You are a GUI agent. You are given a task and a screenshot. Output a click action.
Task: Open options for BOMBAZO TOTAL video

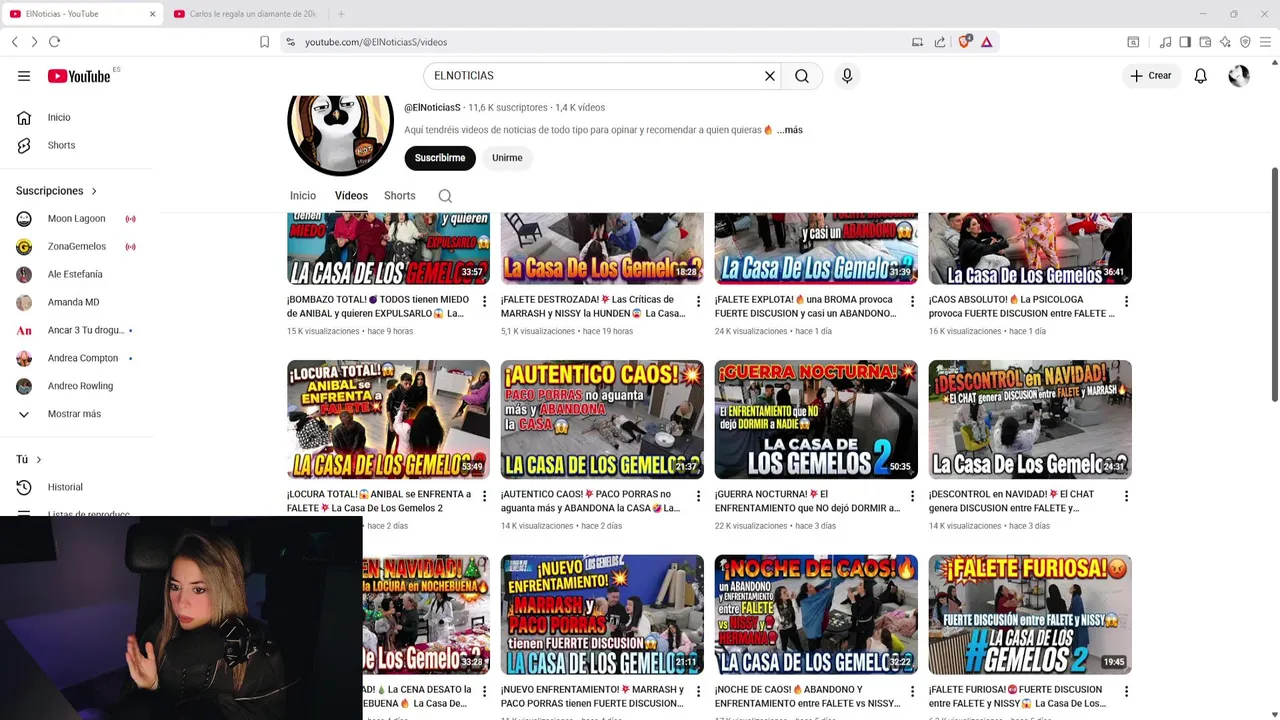point(484,301)
